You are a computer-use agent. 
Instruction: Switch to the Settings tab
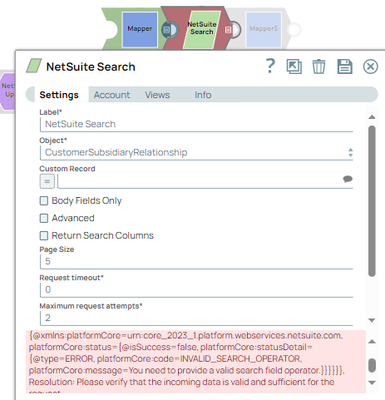tap(59, 95)
